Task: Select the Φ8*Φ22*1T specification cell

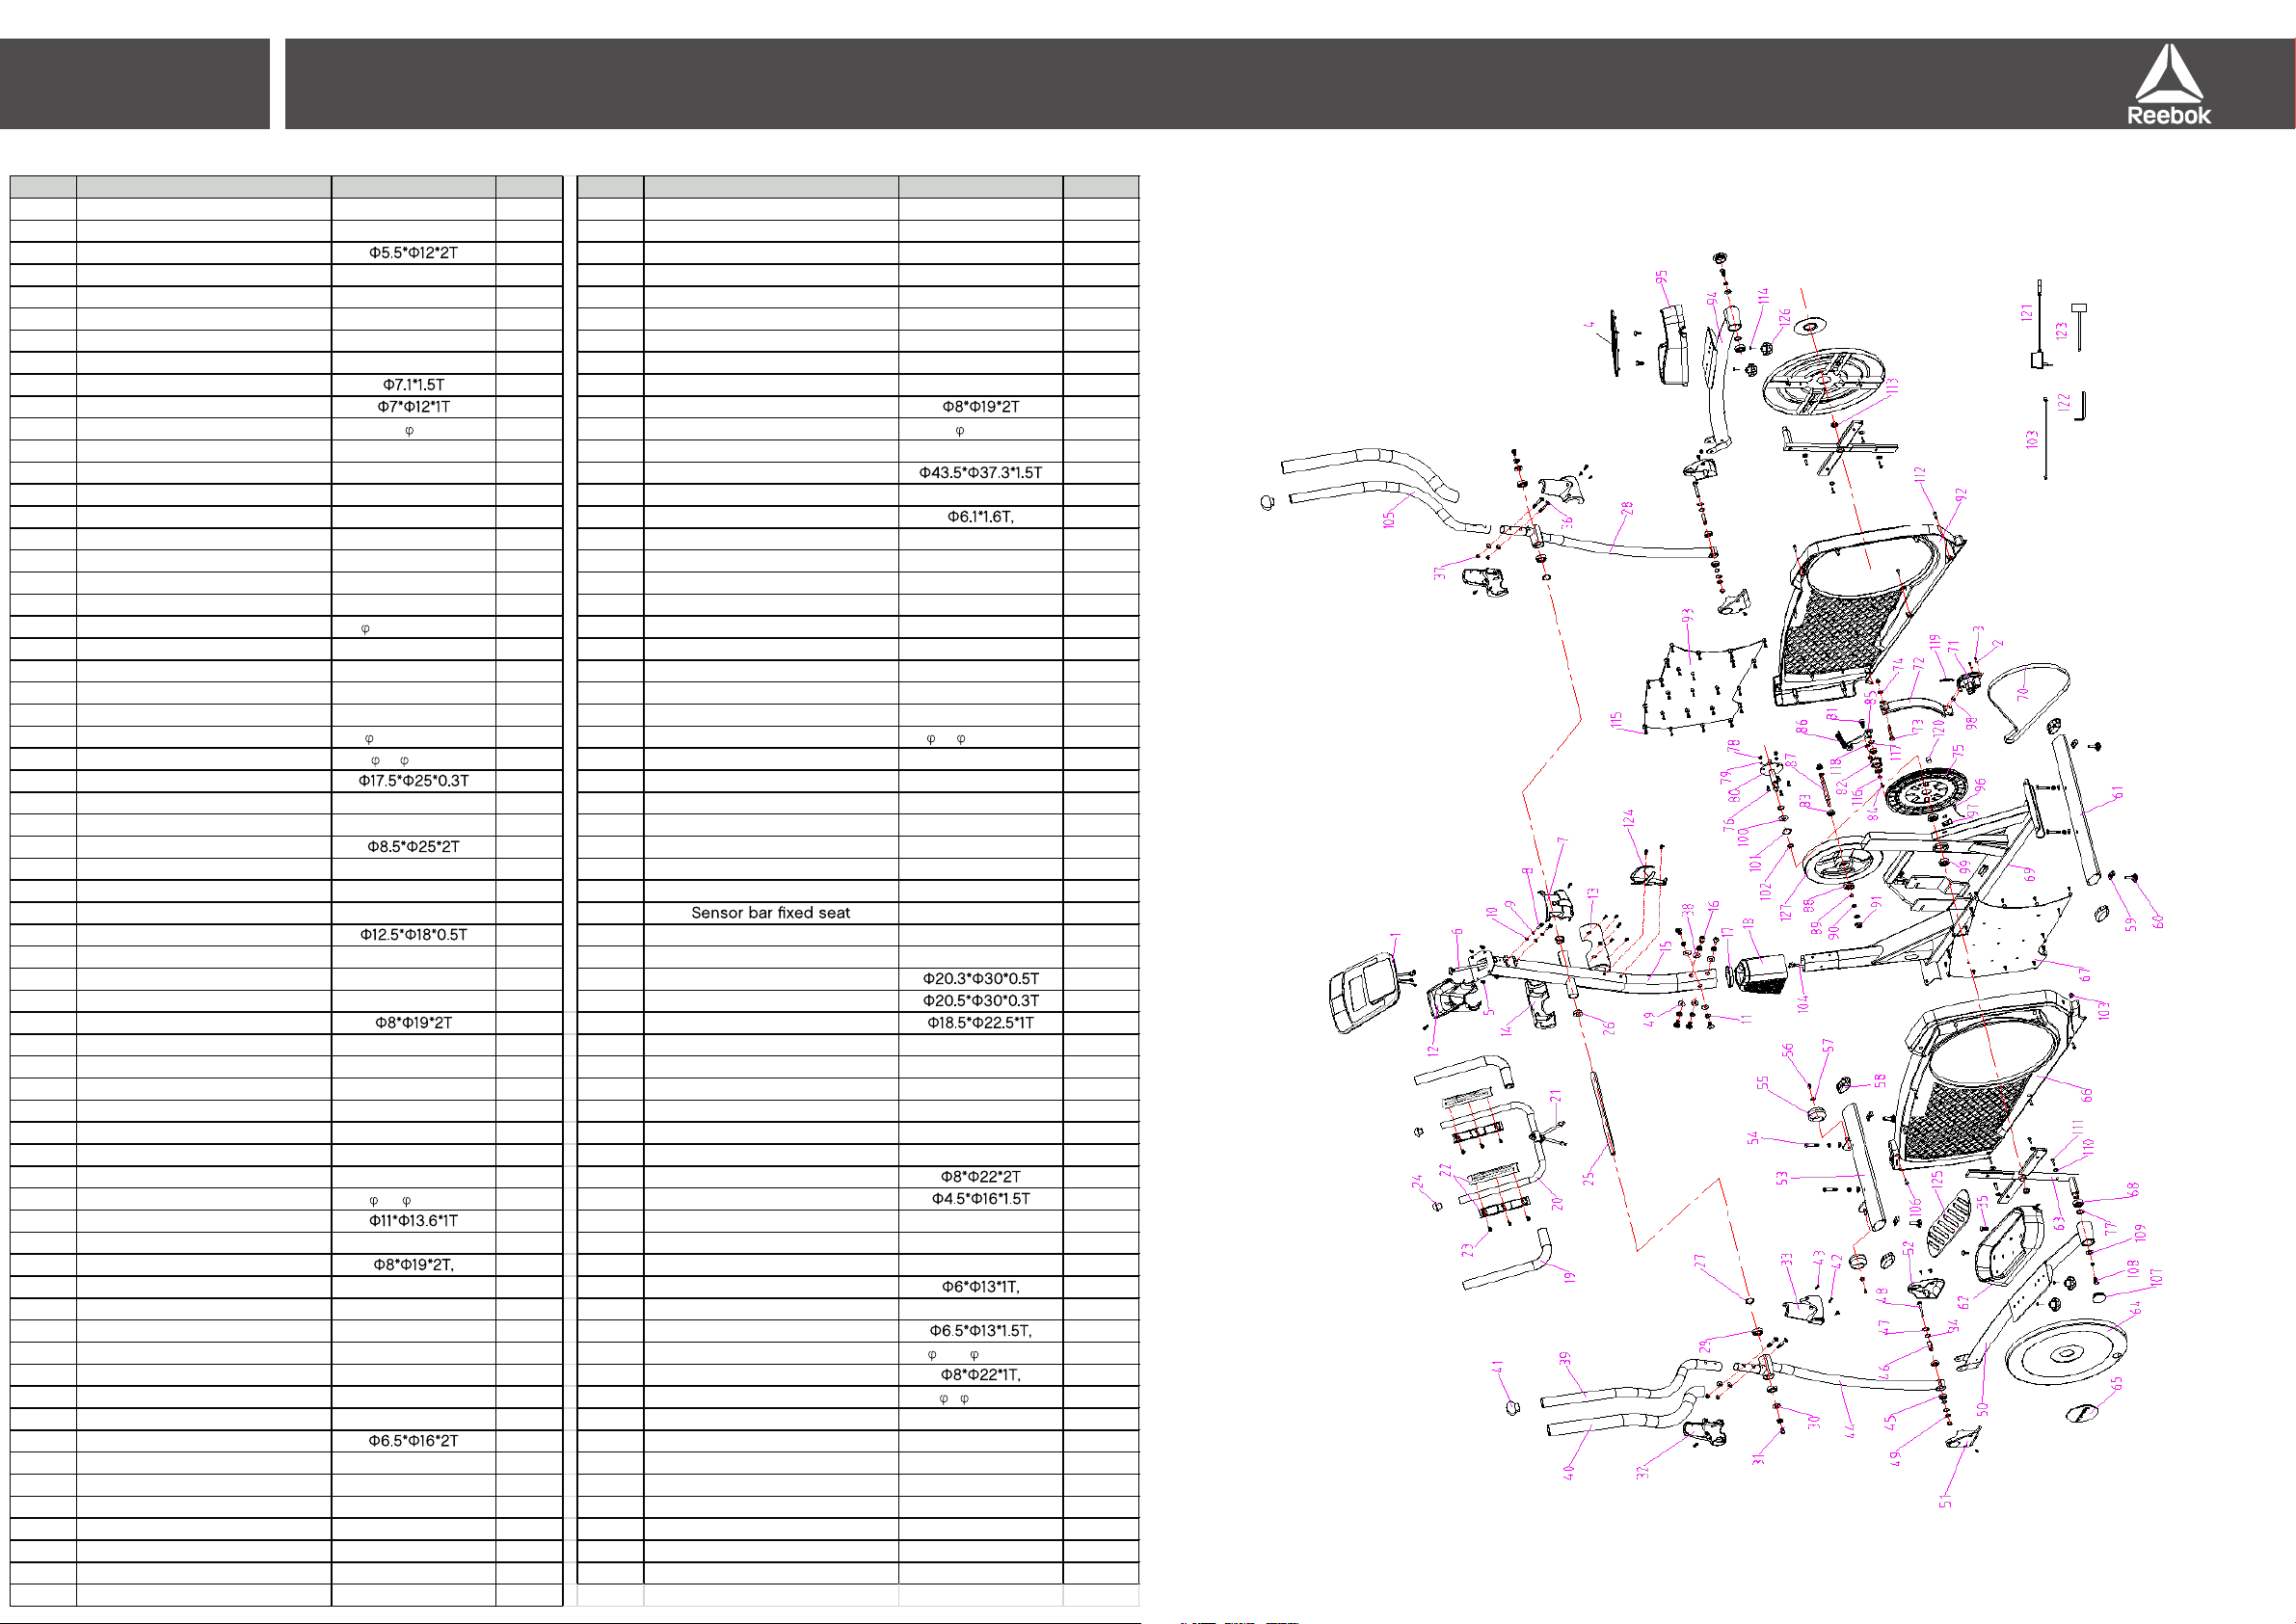Action: point(980,1375)
